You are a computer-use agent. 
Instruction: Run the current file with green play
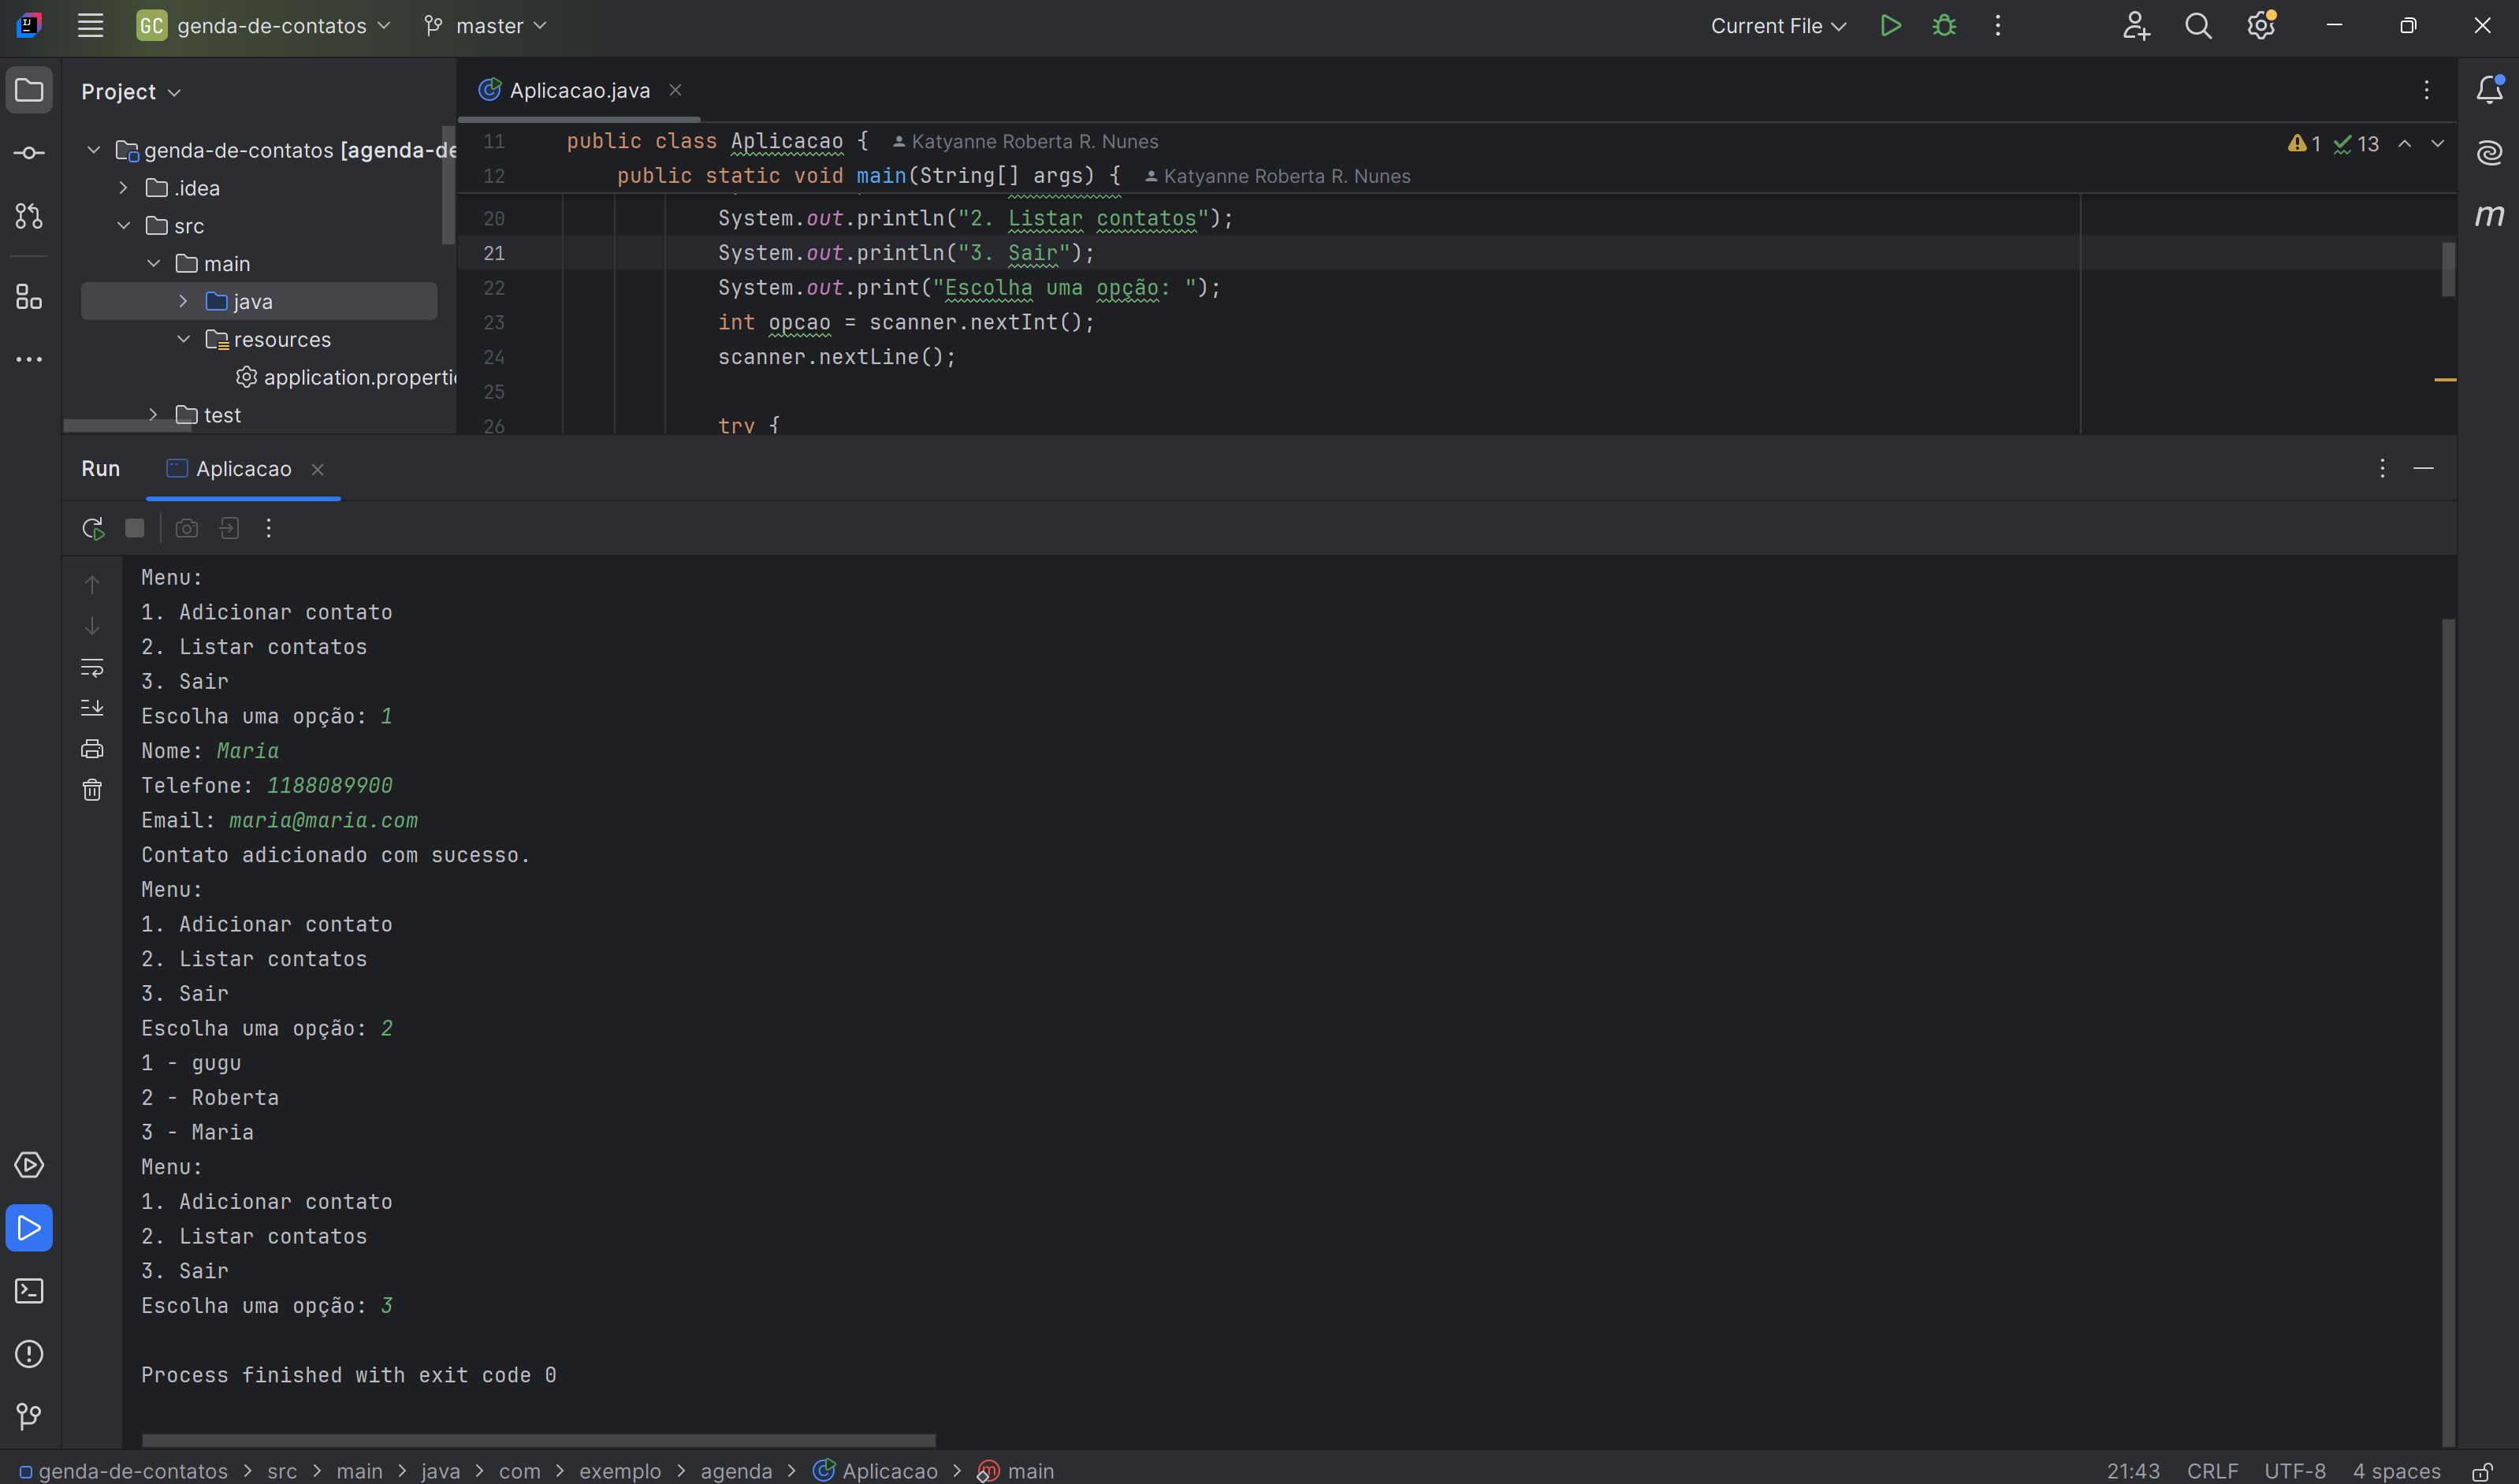(x=1890, y=26)
